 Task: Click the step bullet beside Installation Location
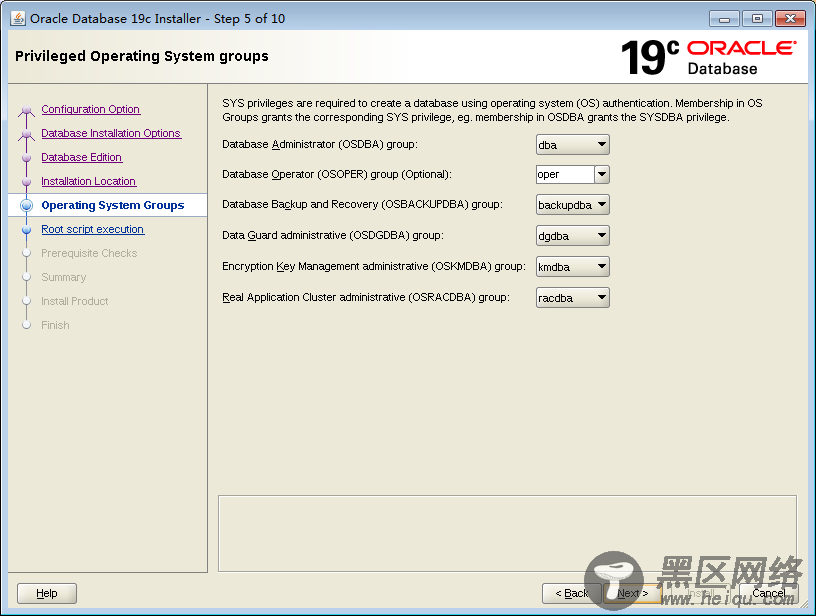(27, 182)
